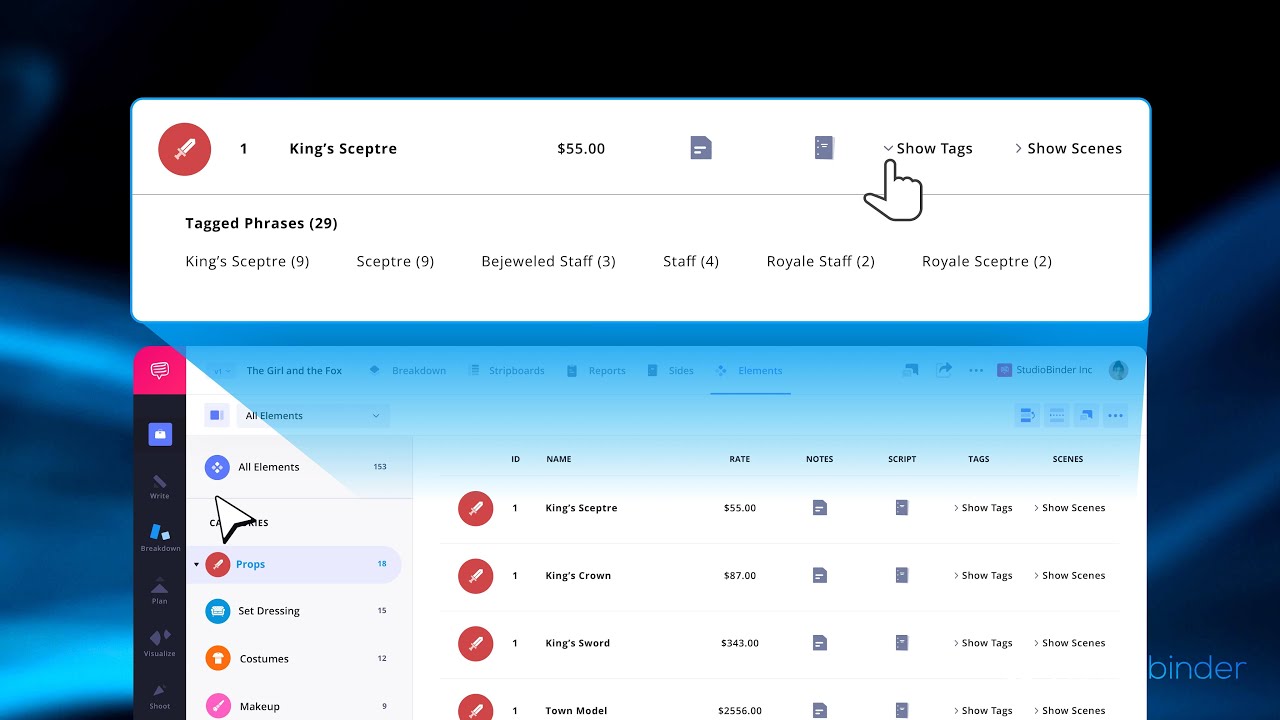Click the second view icon in right toolbar
Image resolution: width=1280 pixels, height=720 pixels.
click(1056, 415)
